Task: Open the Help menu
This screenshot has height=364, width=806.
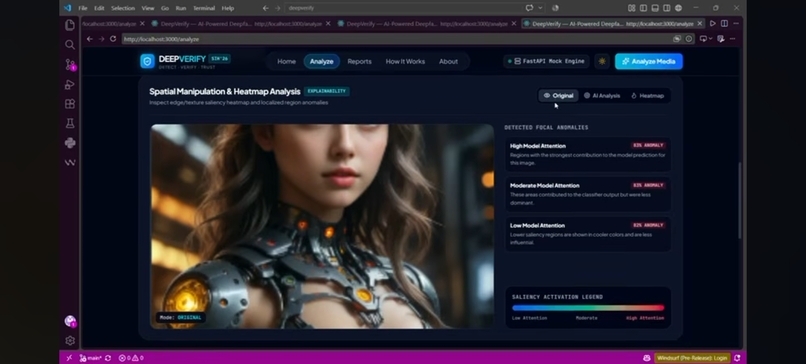Action: coord(228,8)
